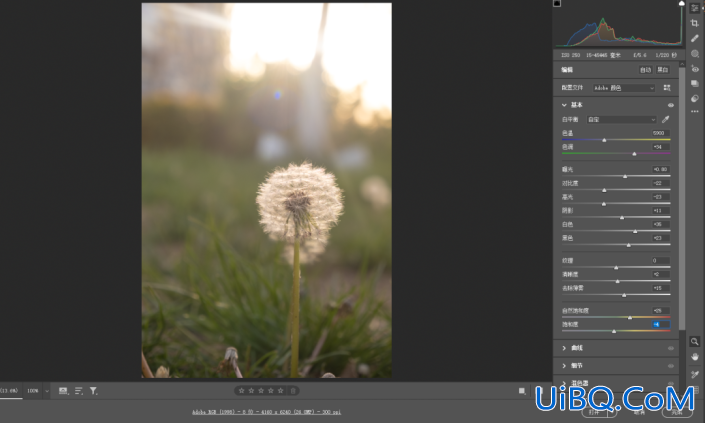
Task: Click the 清晰度 clarity value field
Action: click(660, 274)
